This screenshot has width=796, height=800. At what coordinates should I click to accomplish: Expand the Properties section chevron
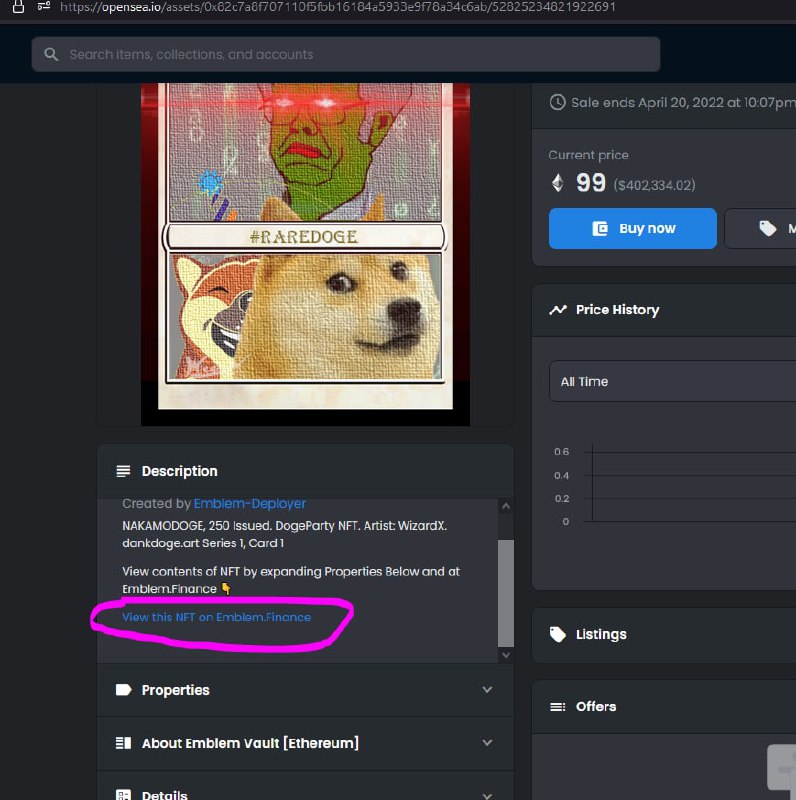[487, 689]
